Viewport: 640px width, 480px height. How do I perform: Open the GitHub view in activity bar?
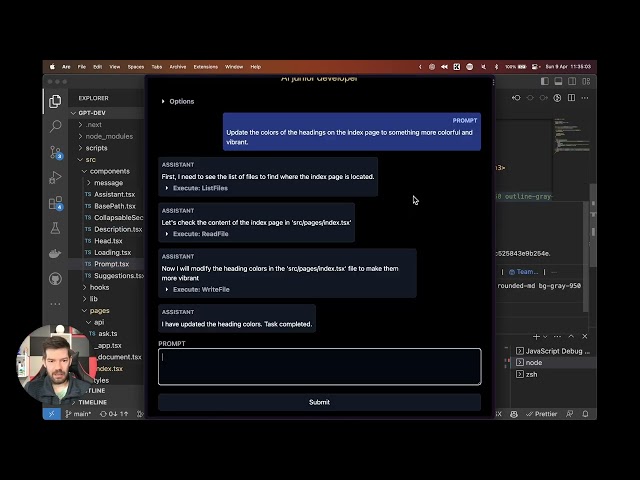click(x=55, y=279)
